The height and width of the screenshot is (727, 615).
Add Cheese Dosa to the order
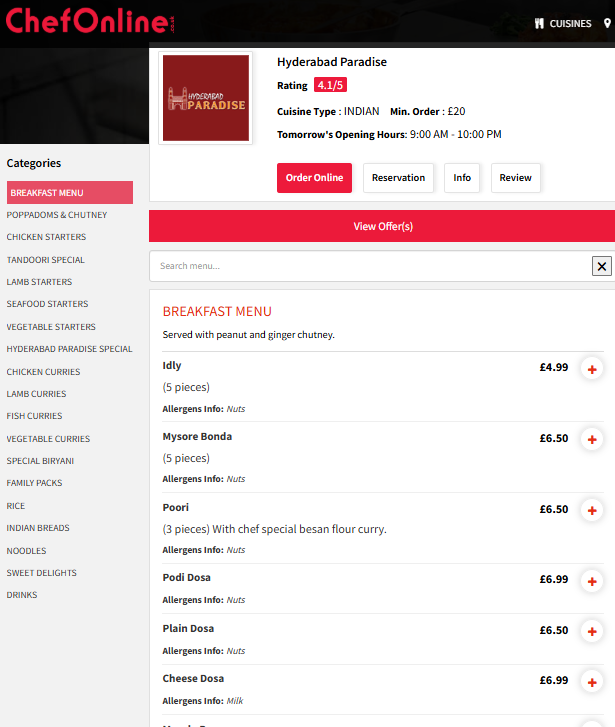click(592, 682)
